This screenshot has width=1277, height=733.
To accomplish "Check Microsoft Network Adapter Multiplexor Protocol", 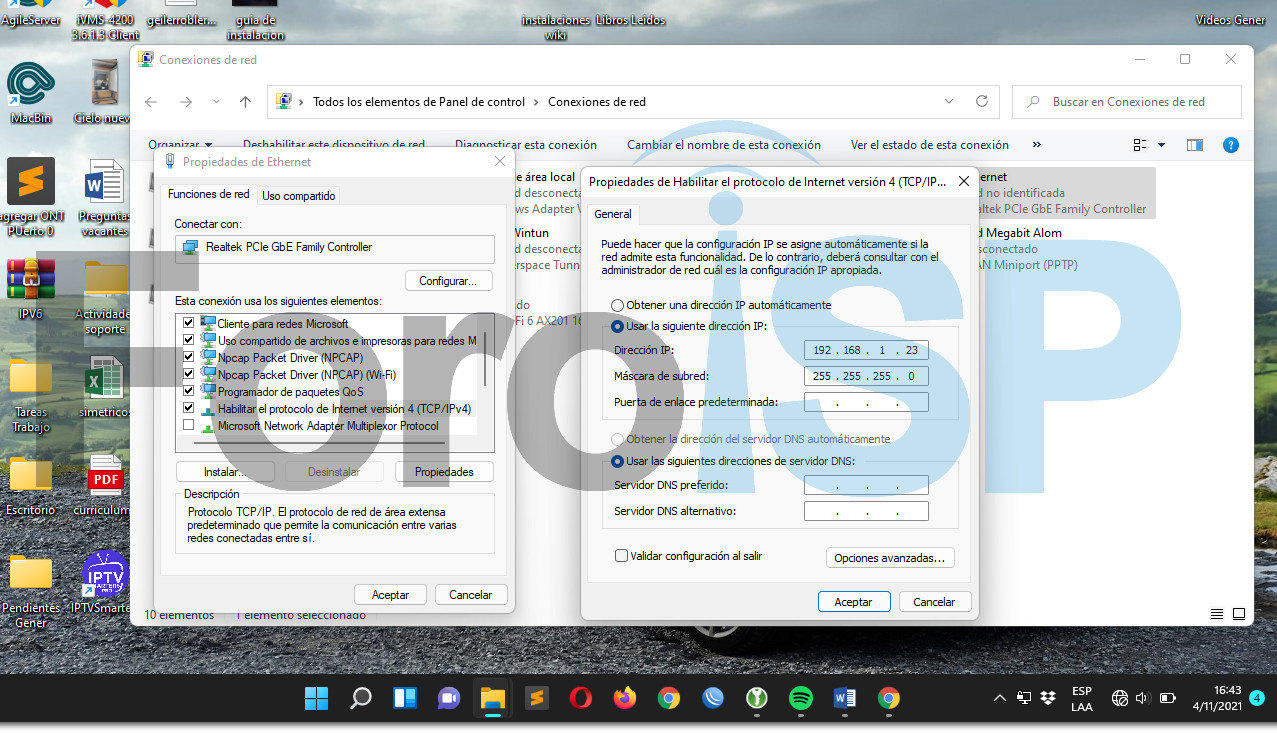I will coord(189,426).
